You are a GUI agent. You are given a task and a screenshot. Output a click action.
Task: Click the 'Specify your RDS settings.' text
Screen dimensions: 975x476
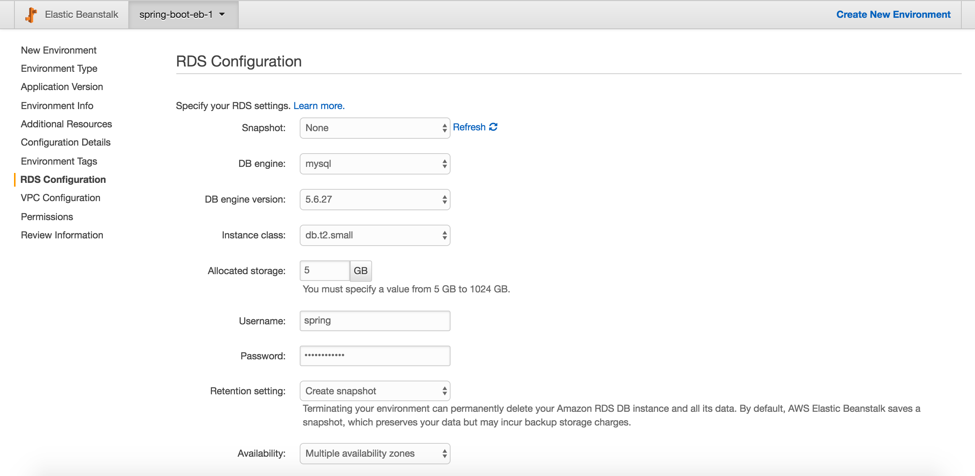[234, 106]
